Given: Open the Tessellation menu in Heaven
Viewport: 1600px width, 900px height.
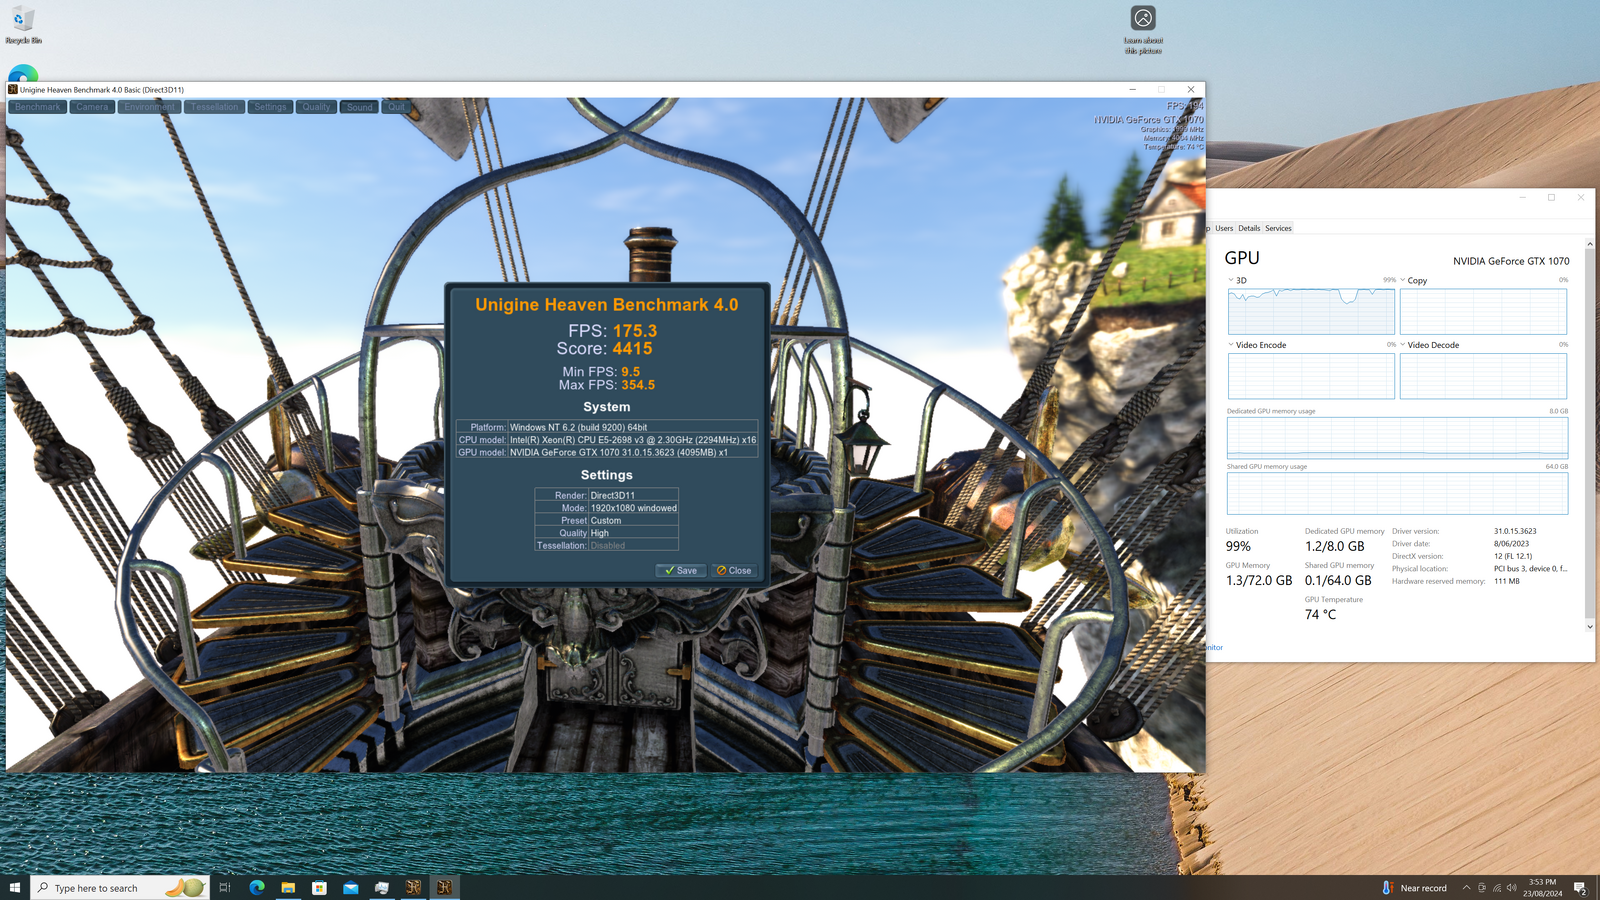Looking at the screenshot, I should (x=215, y=107).
